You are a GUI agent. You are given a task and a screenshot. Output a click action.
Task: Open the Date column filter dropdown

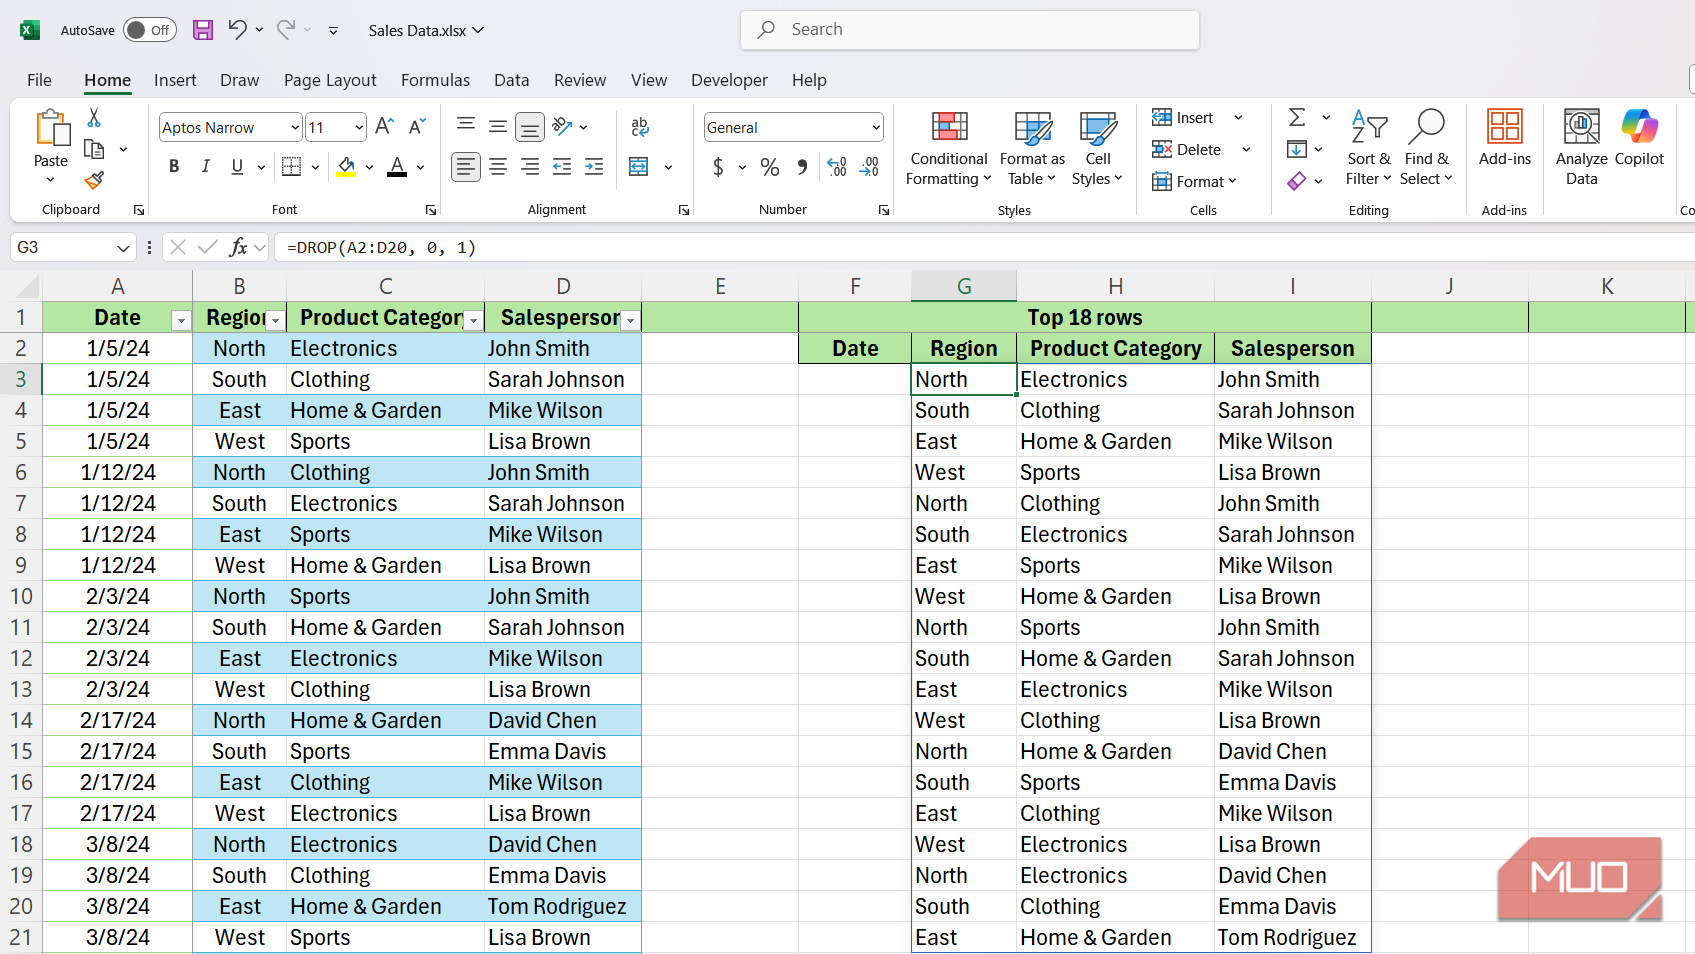(x=181, y=320)
